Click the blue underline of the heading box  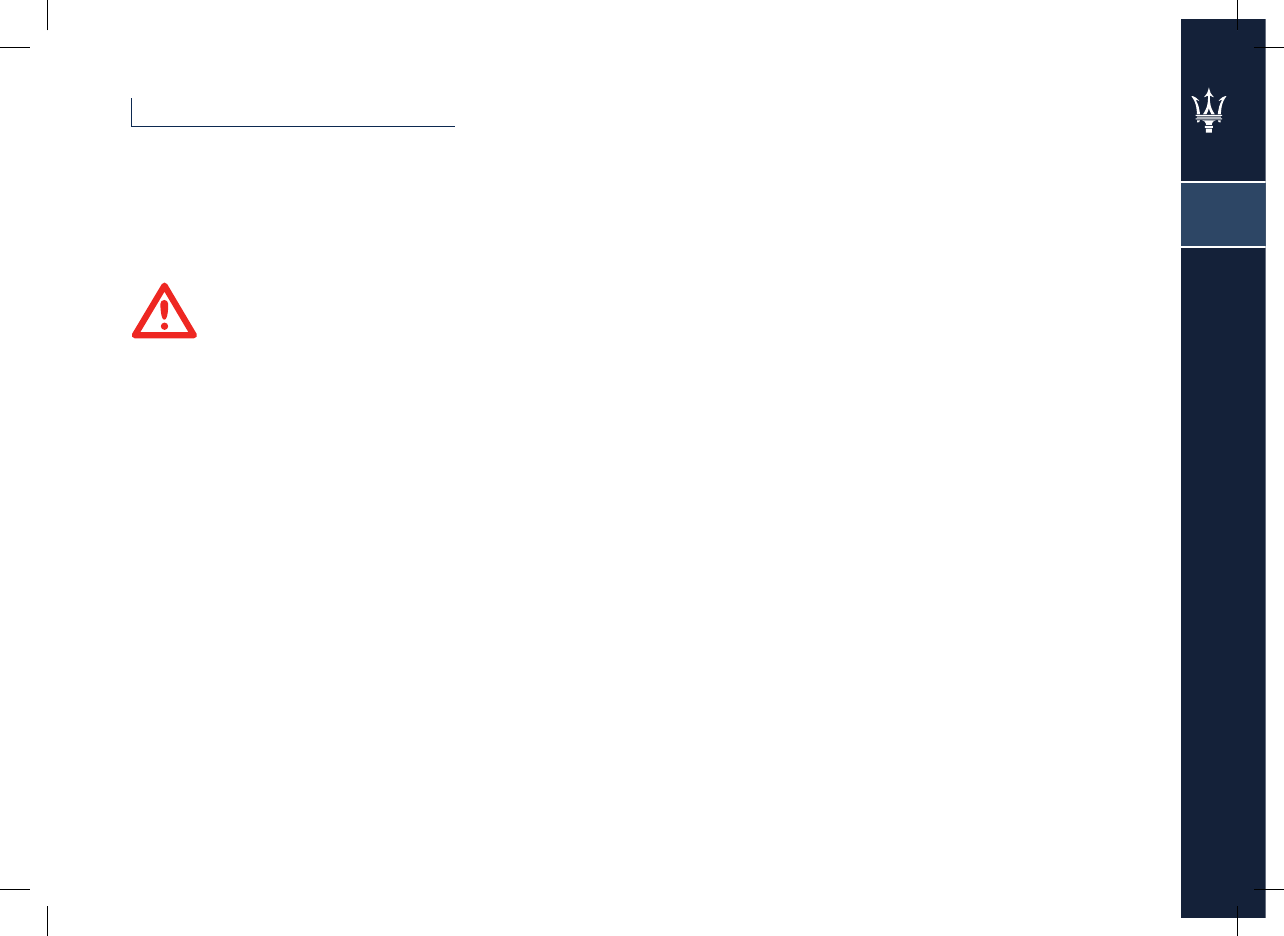point(293,126)
